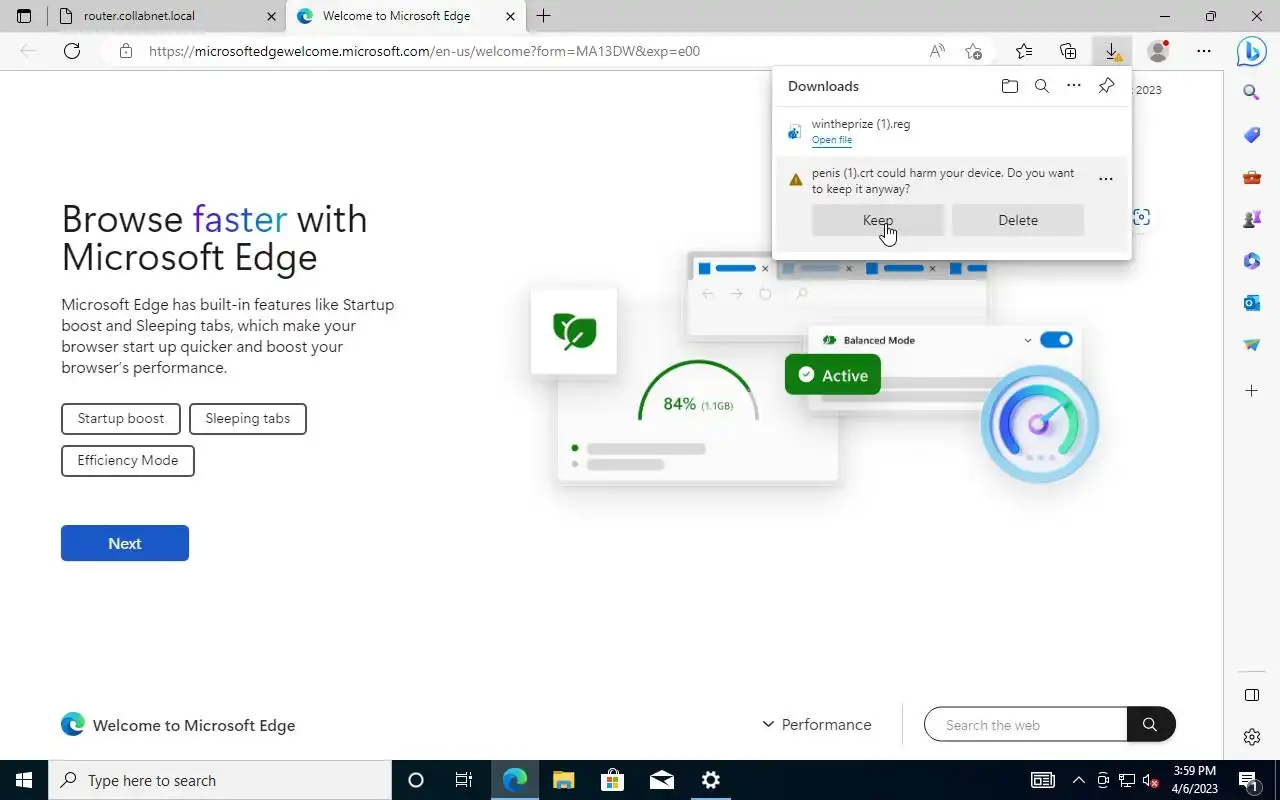Open sidebar settings gear
The image size is (1280, 800).
[1251, 737]
